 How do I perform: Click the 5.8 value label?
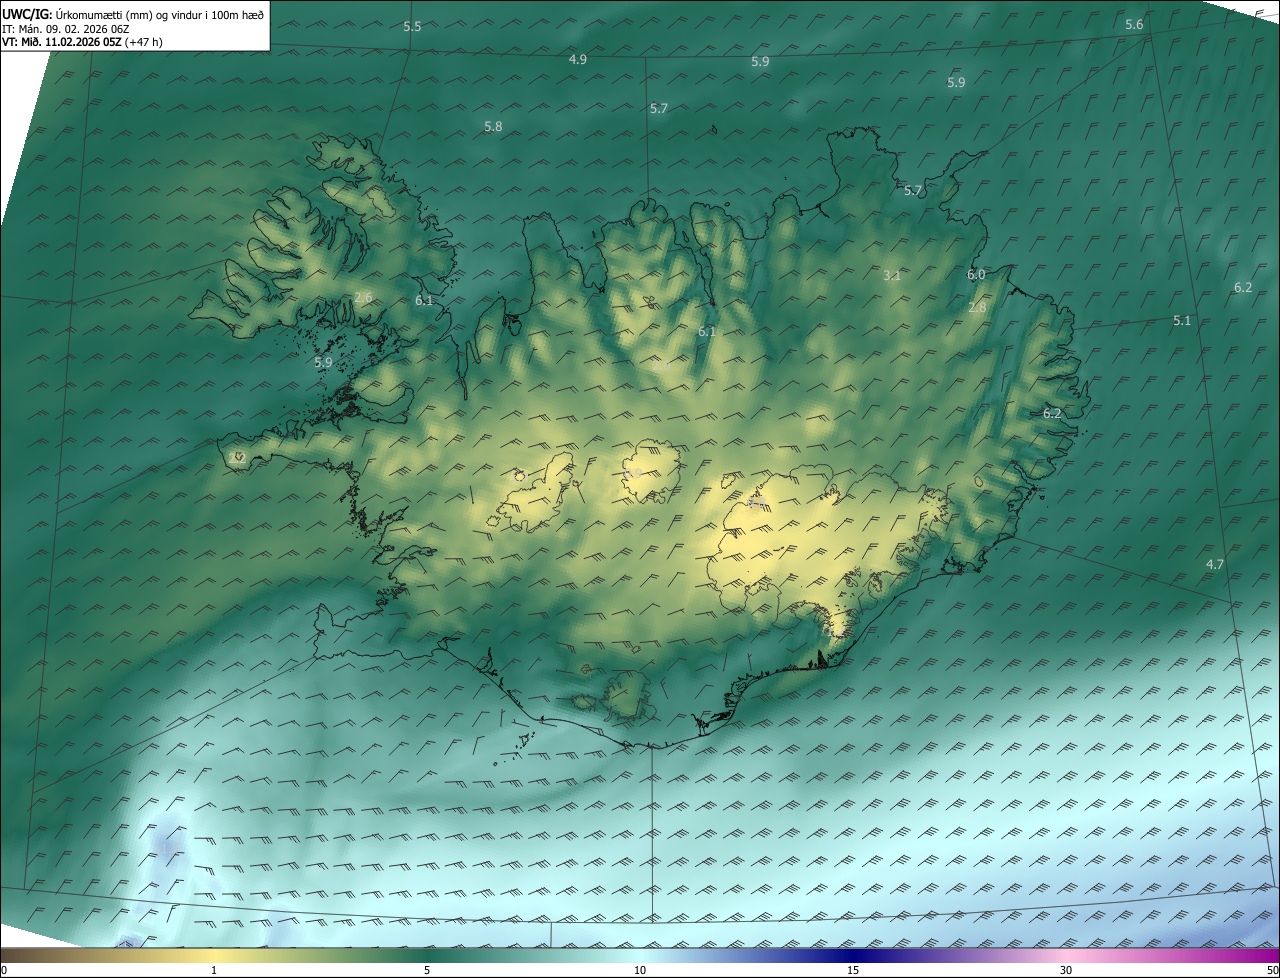(493, 127)
